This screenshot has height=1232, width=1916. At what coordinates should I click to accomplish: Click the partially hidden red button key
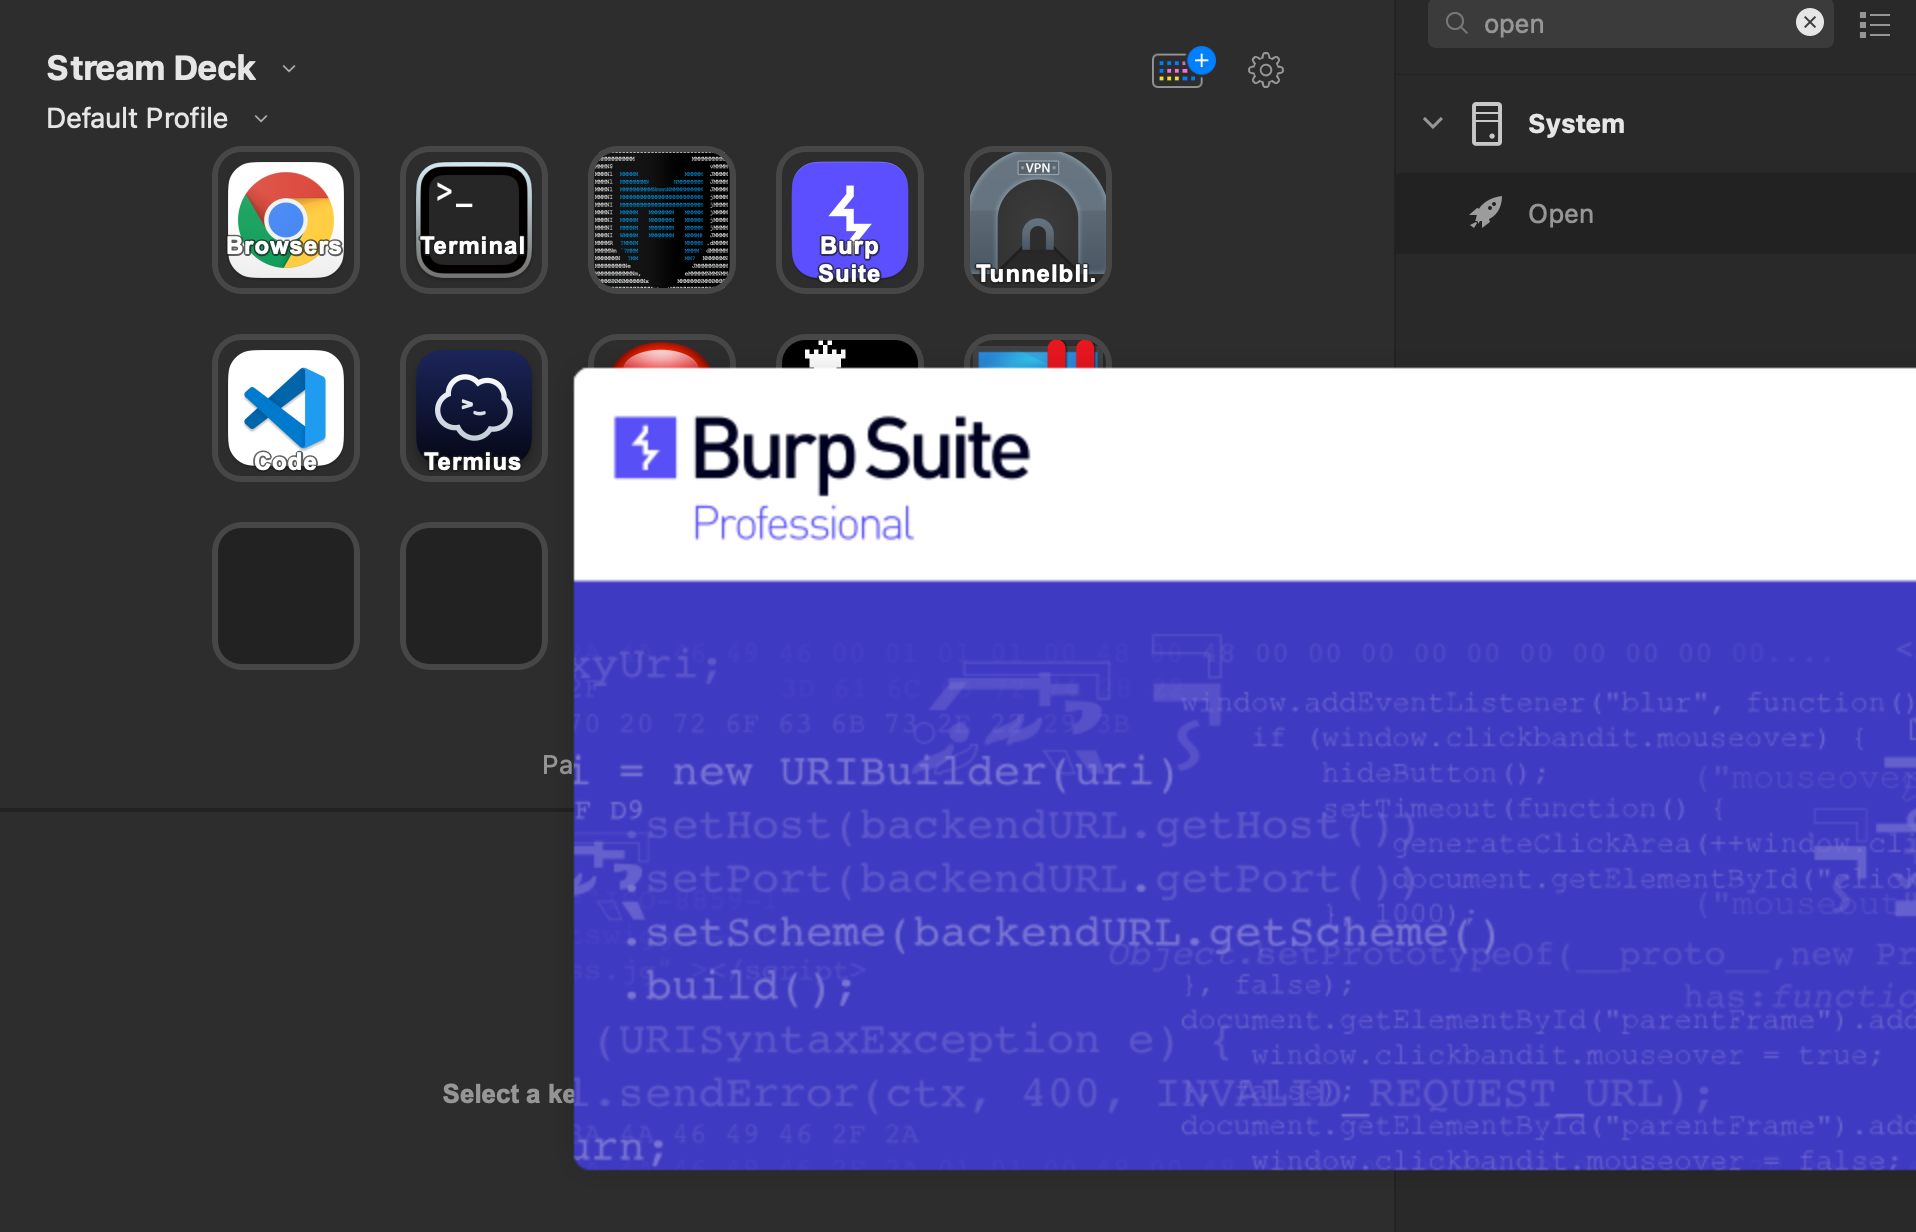coord(661,354)
